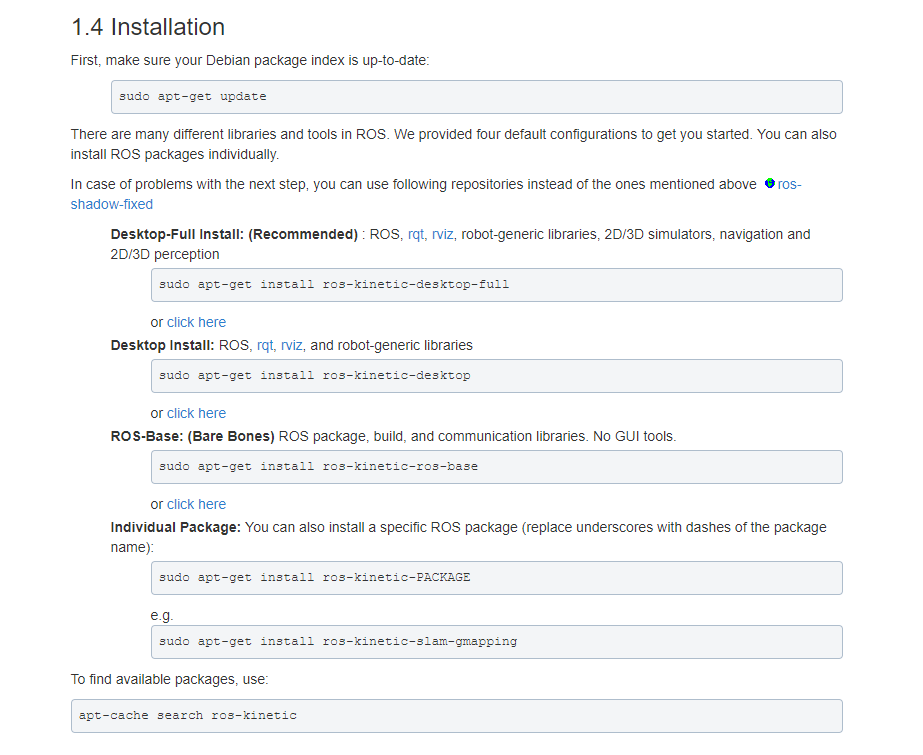Screen dimensions: 923x755
Task: Click the 'Individual Package:' bold label
Action: click(175, 527)
